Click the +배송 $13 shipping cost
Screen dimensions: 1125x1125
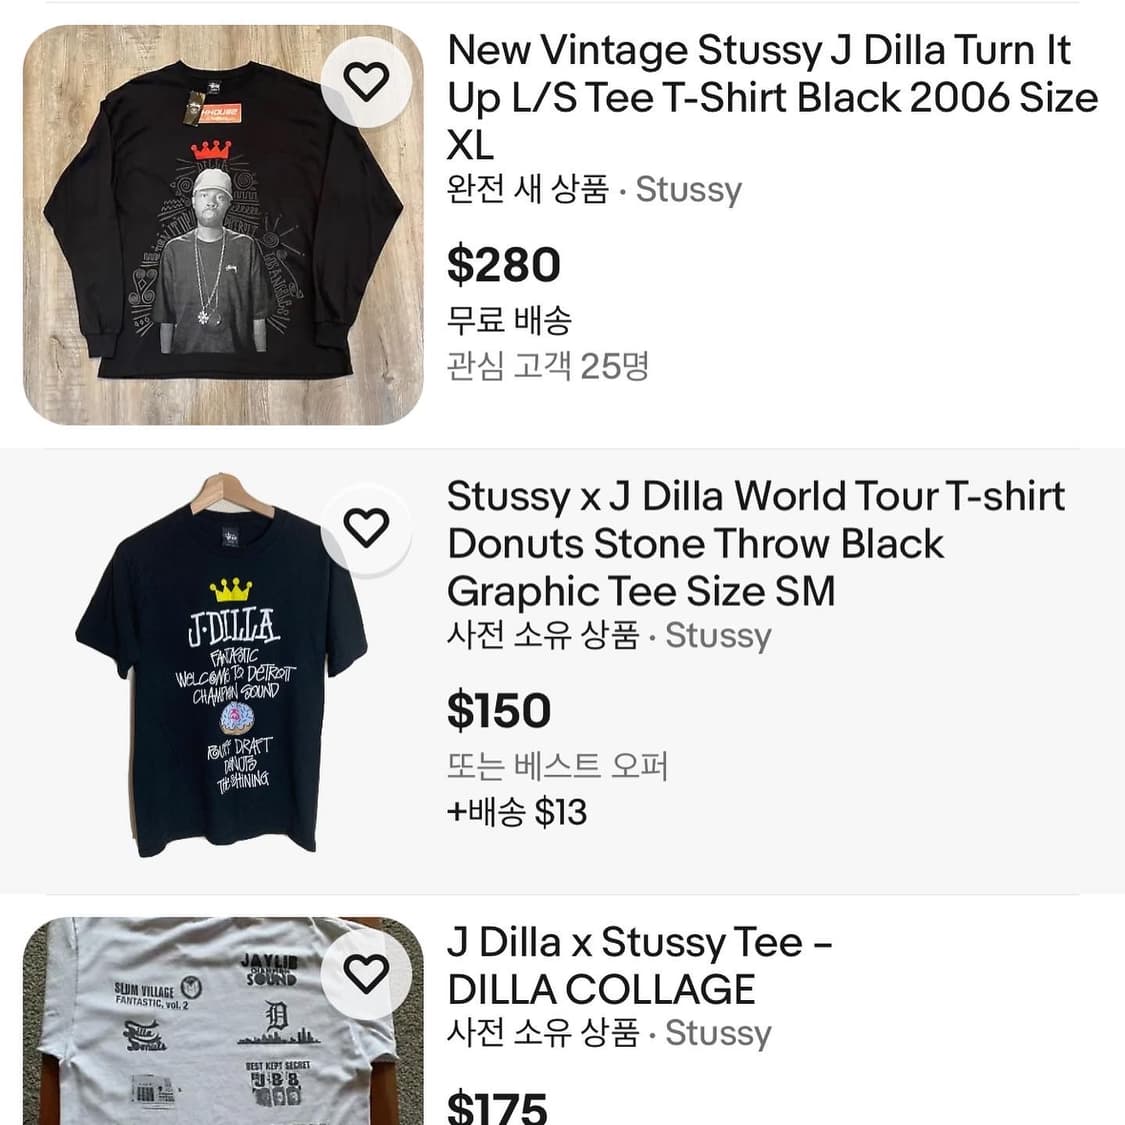click(x=516, y=812)
